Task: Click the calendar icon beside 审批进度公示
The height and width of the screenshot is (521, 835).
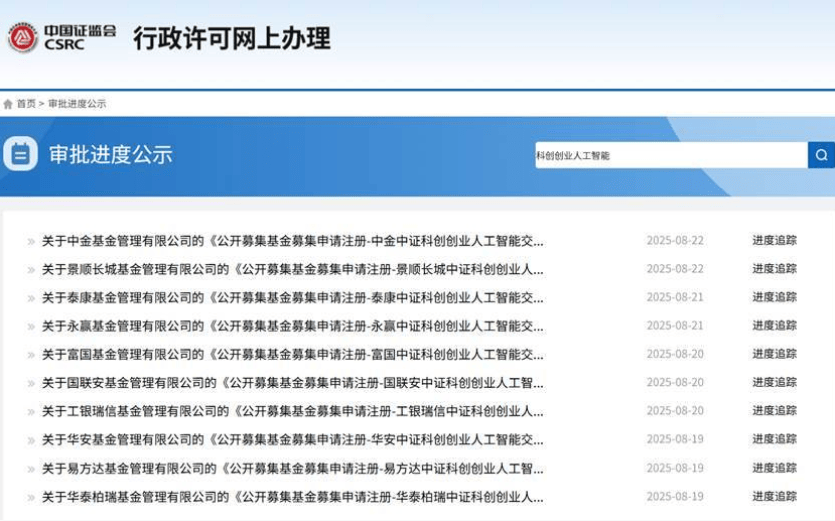Action: pos(20,154)
